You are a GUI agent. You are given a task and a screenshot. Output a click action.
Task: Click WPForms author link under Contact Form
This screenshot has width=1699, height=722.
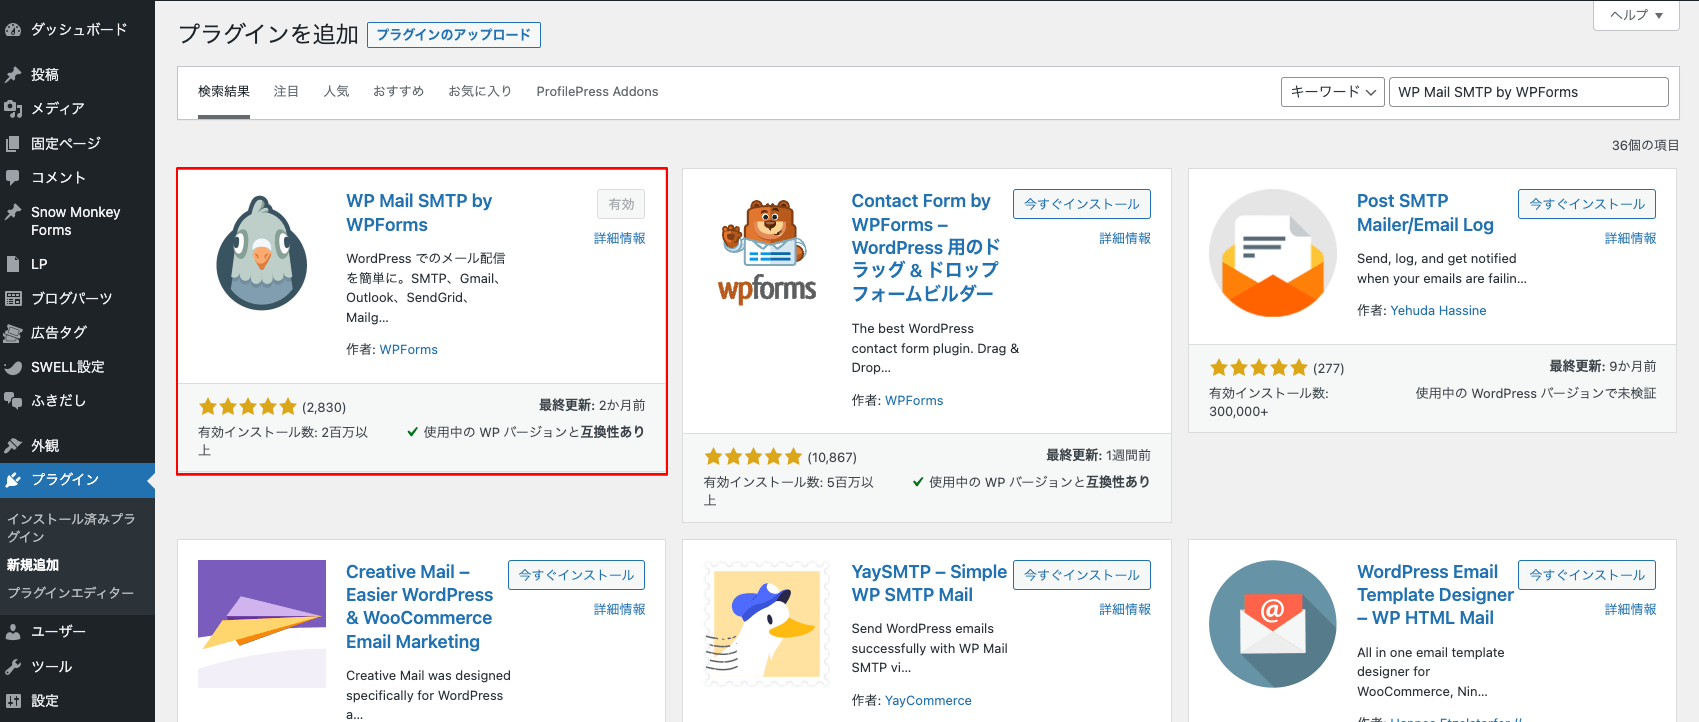[x=914, y=401]
